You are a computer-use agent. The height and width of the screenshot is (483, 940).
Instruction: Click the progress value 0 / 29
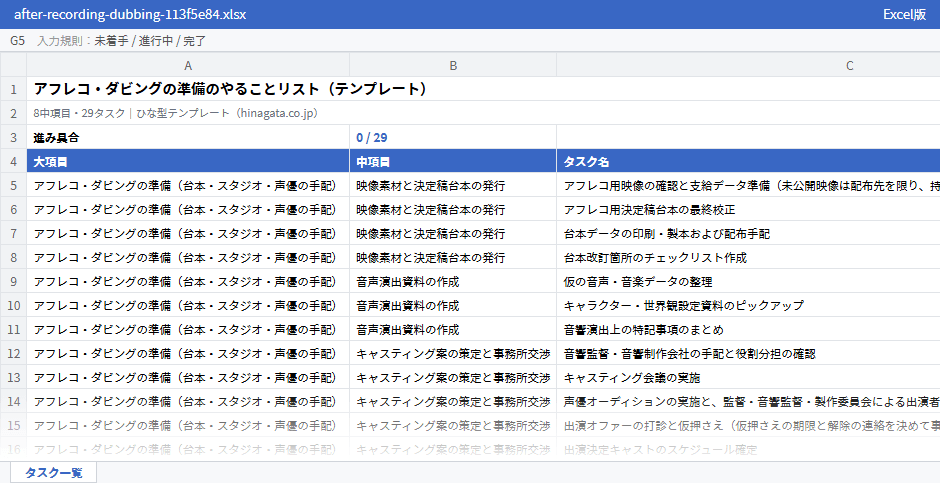372,137
